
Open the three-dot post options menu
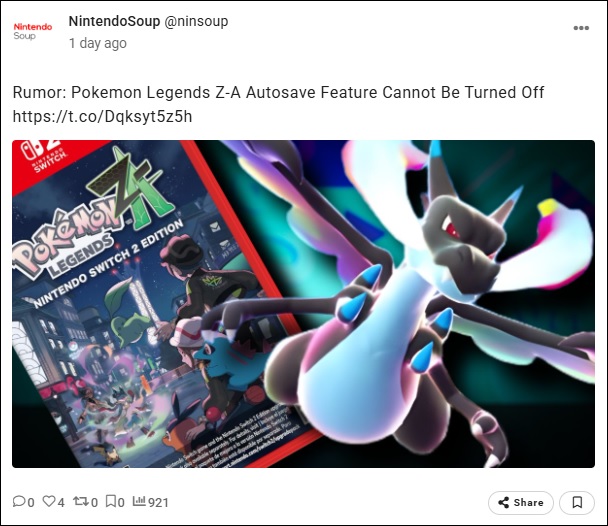pos(581,28)
